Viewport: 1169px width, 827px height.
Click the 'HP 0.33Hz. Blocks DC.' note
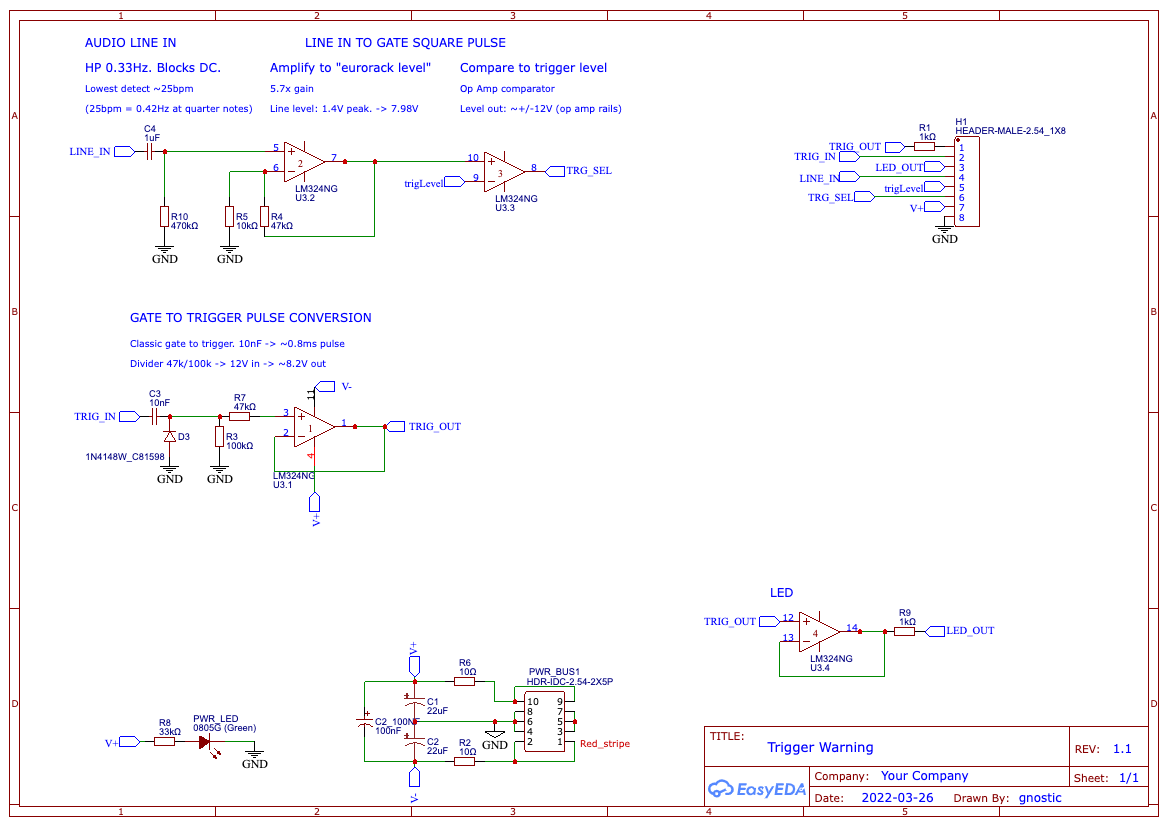point(153,68)
